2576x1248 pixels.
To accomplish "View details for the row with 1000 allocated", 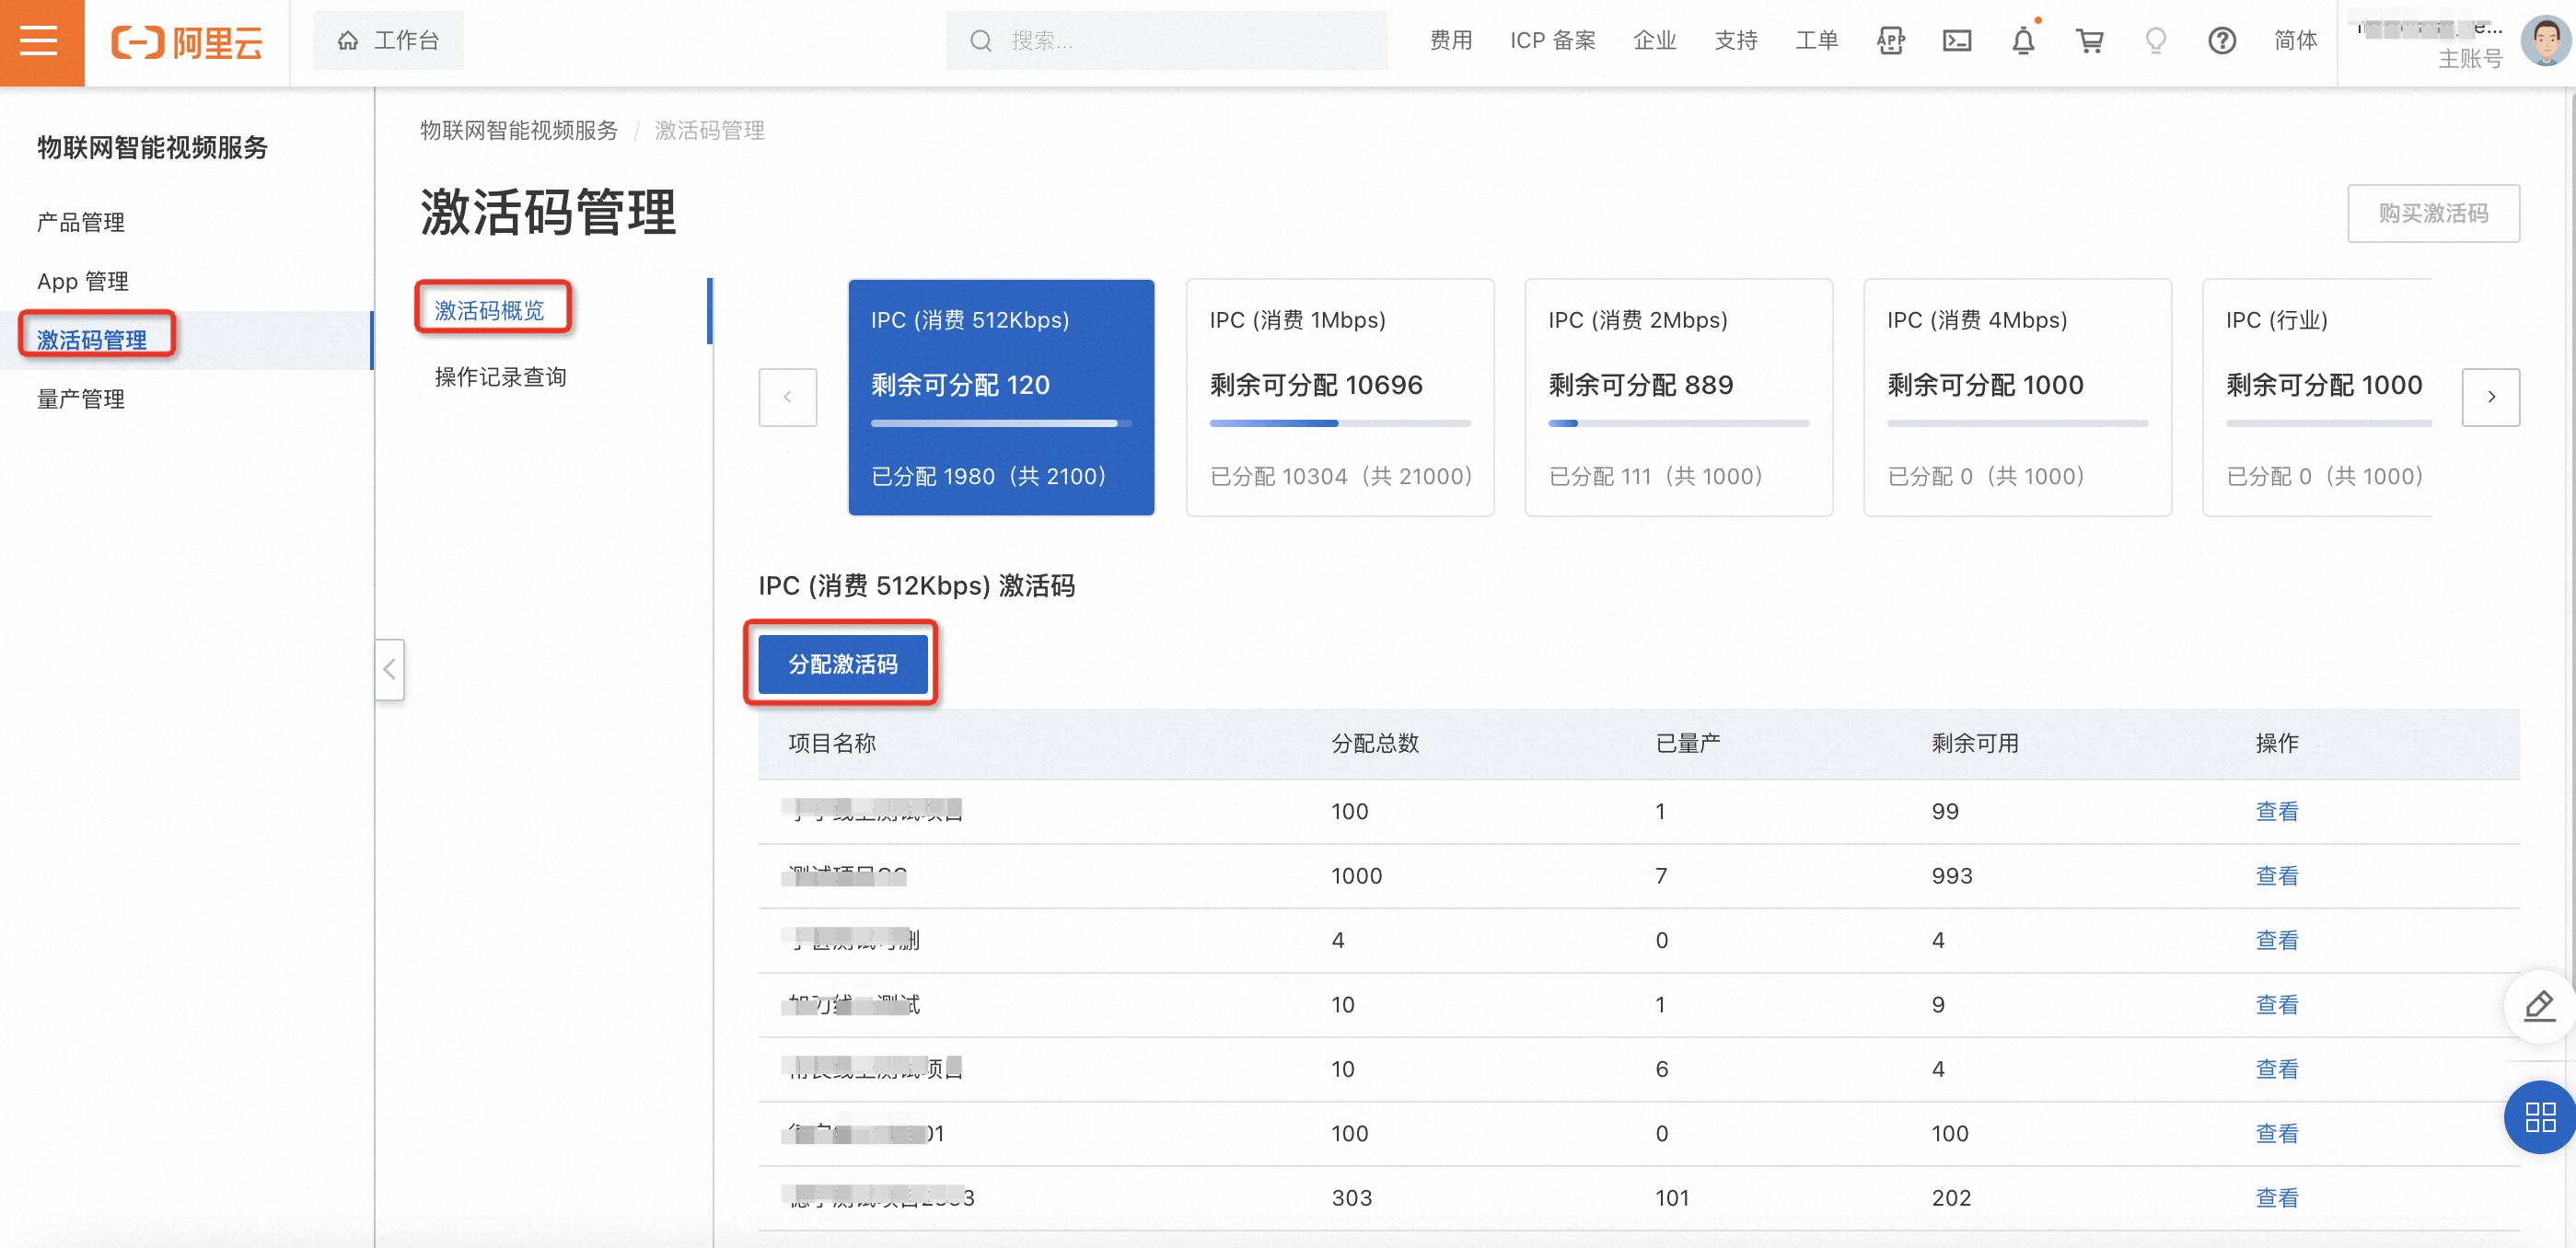I will click(2276, 875).
